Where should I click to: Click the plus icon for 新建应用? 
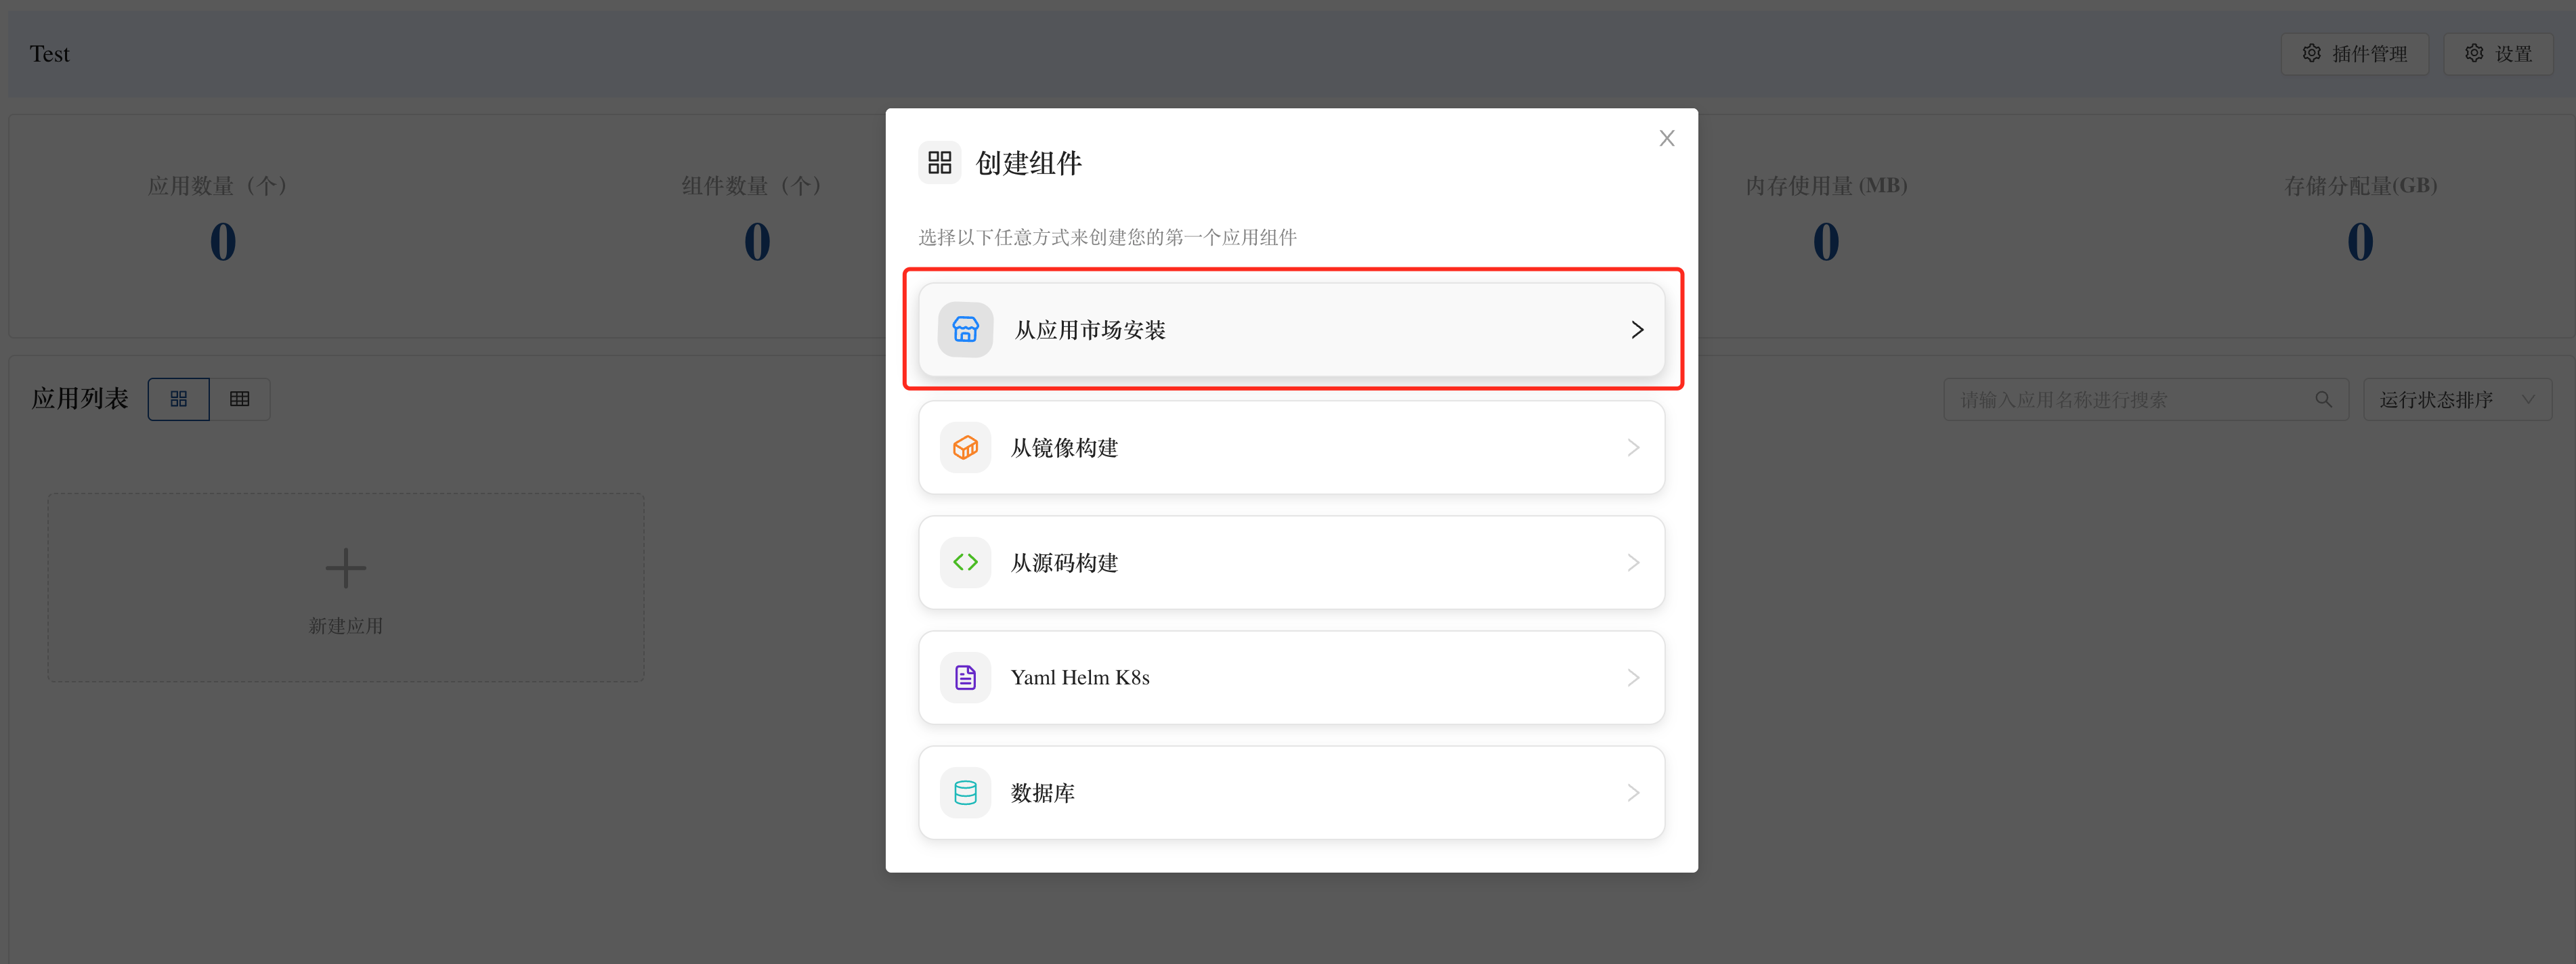pyautogui.click(x=346, y=568)
